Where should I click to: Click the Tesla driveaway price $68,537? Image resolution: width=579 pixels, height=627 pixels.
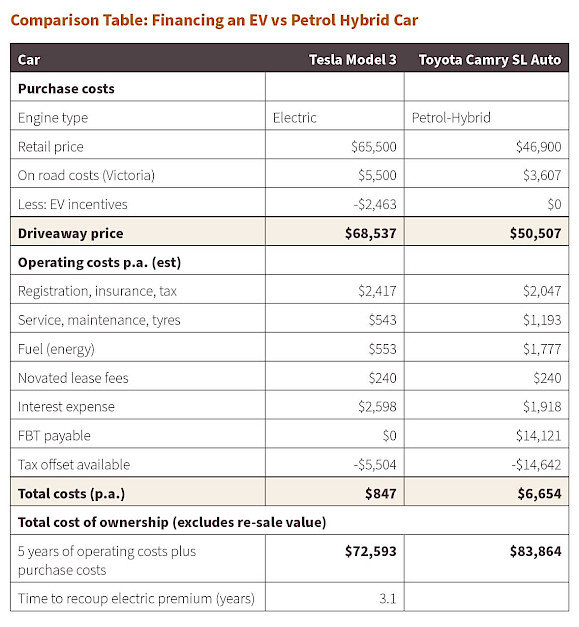(x=371, y=233)
